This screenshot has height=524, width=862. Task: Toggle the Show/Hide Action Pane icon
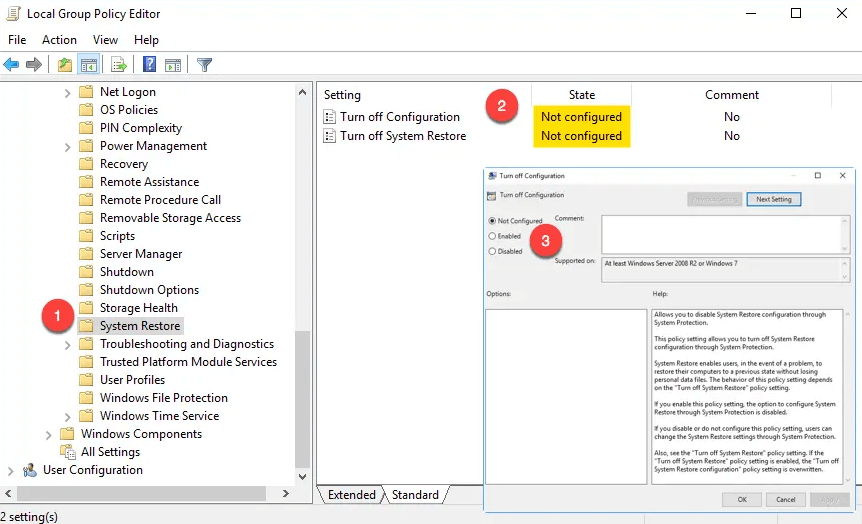coord(173,65)
